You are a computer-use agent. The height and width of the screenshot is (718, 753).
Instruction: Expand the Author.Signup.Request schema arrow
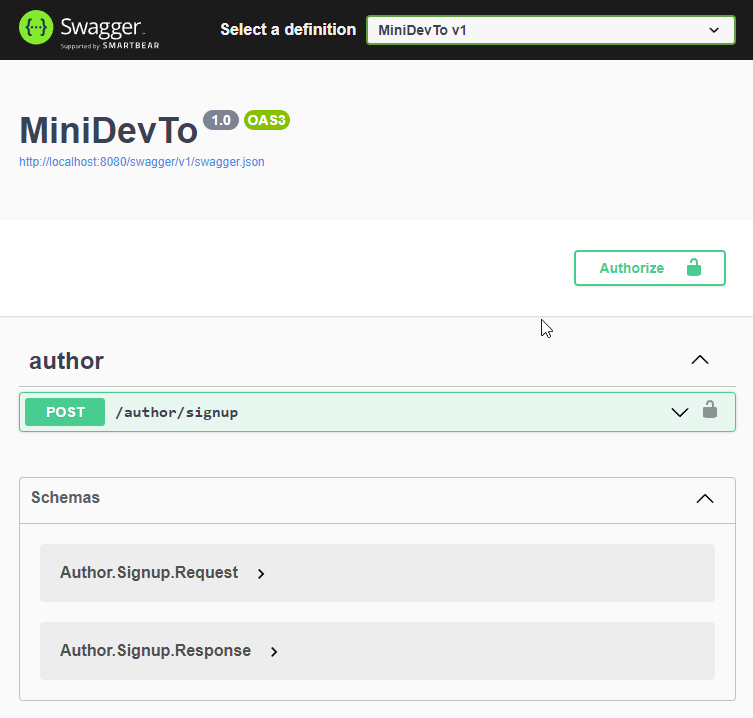coord(261,573)
